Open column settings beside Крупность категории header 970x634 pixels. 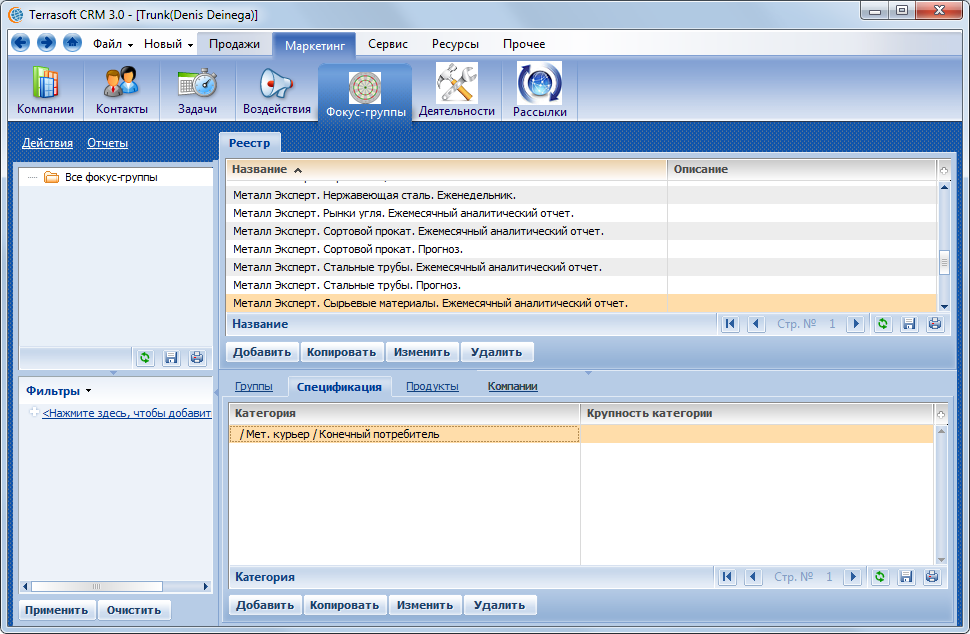tap(941, 414)
